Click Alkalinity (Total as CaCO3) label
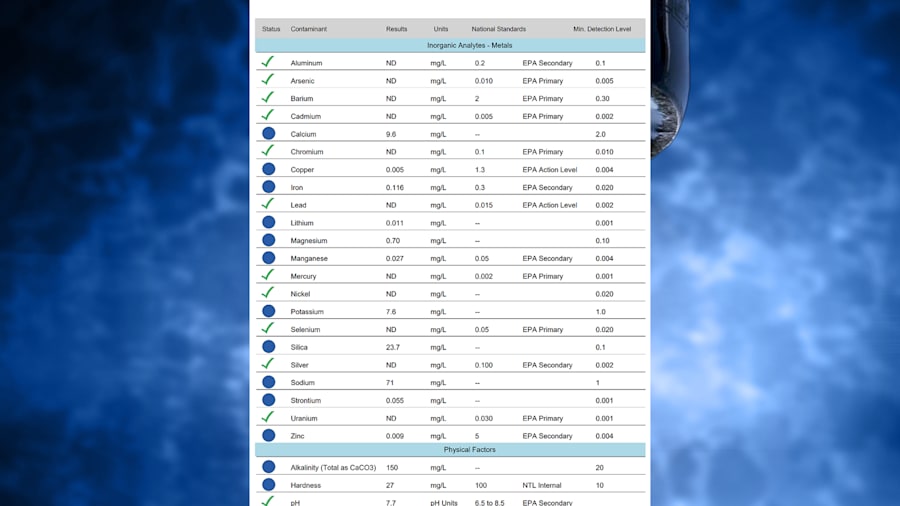 pyautogui.click(x=333, y=468)
